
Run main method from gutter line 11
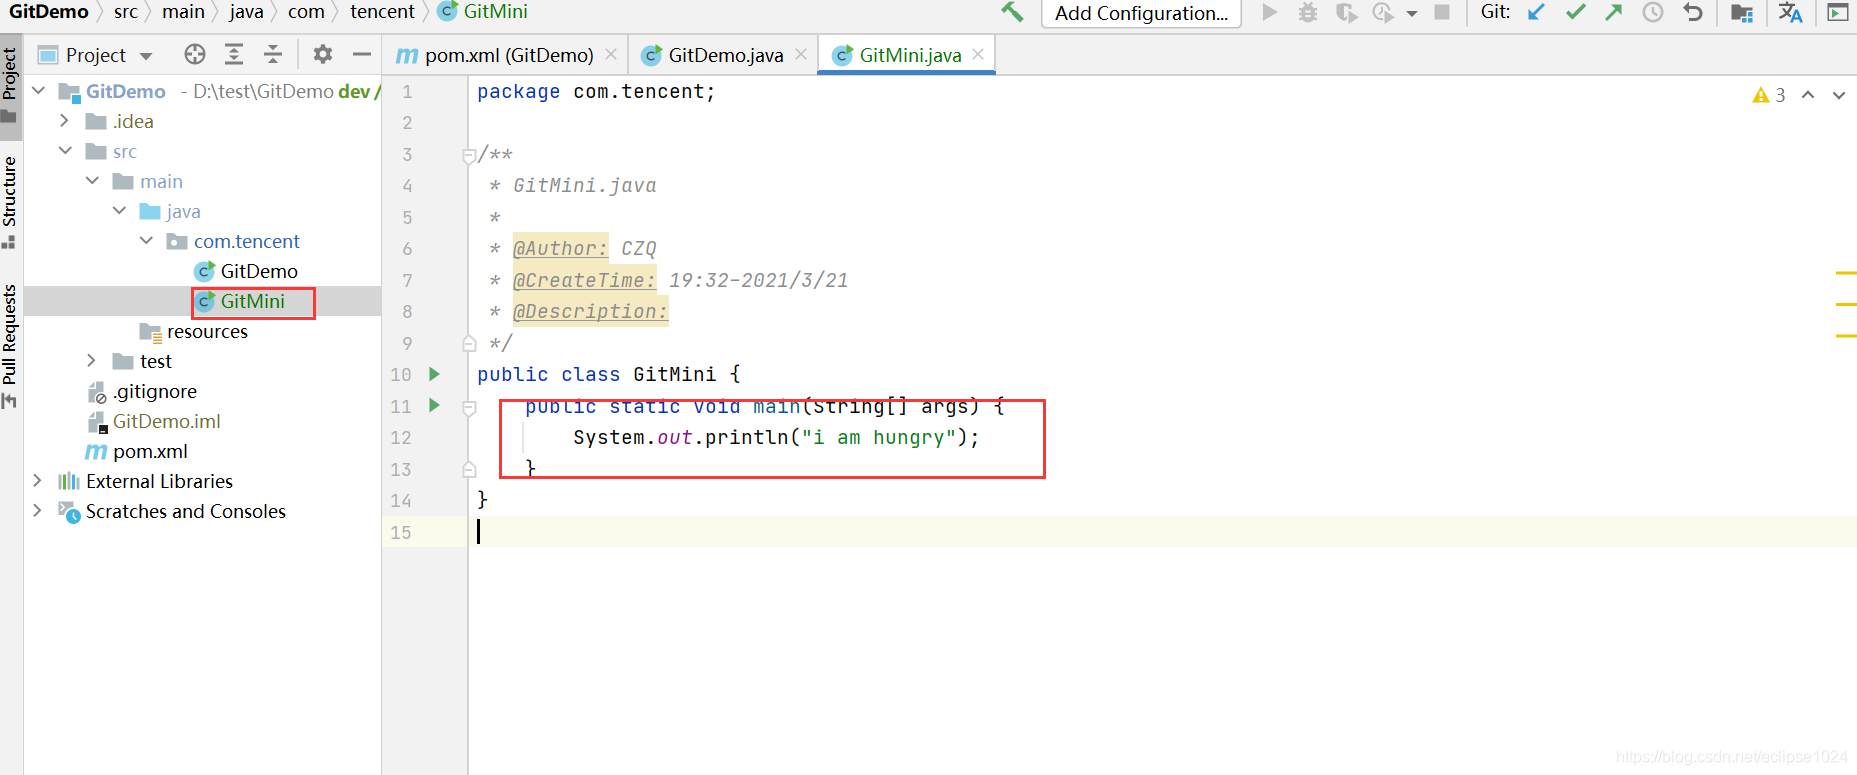point(434,405)
